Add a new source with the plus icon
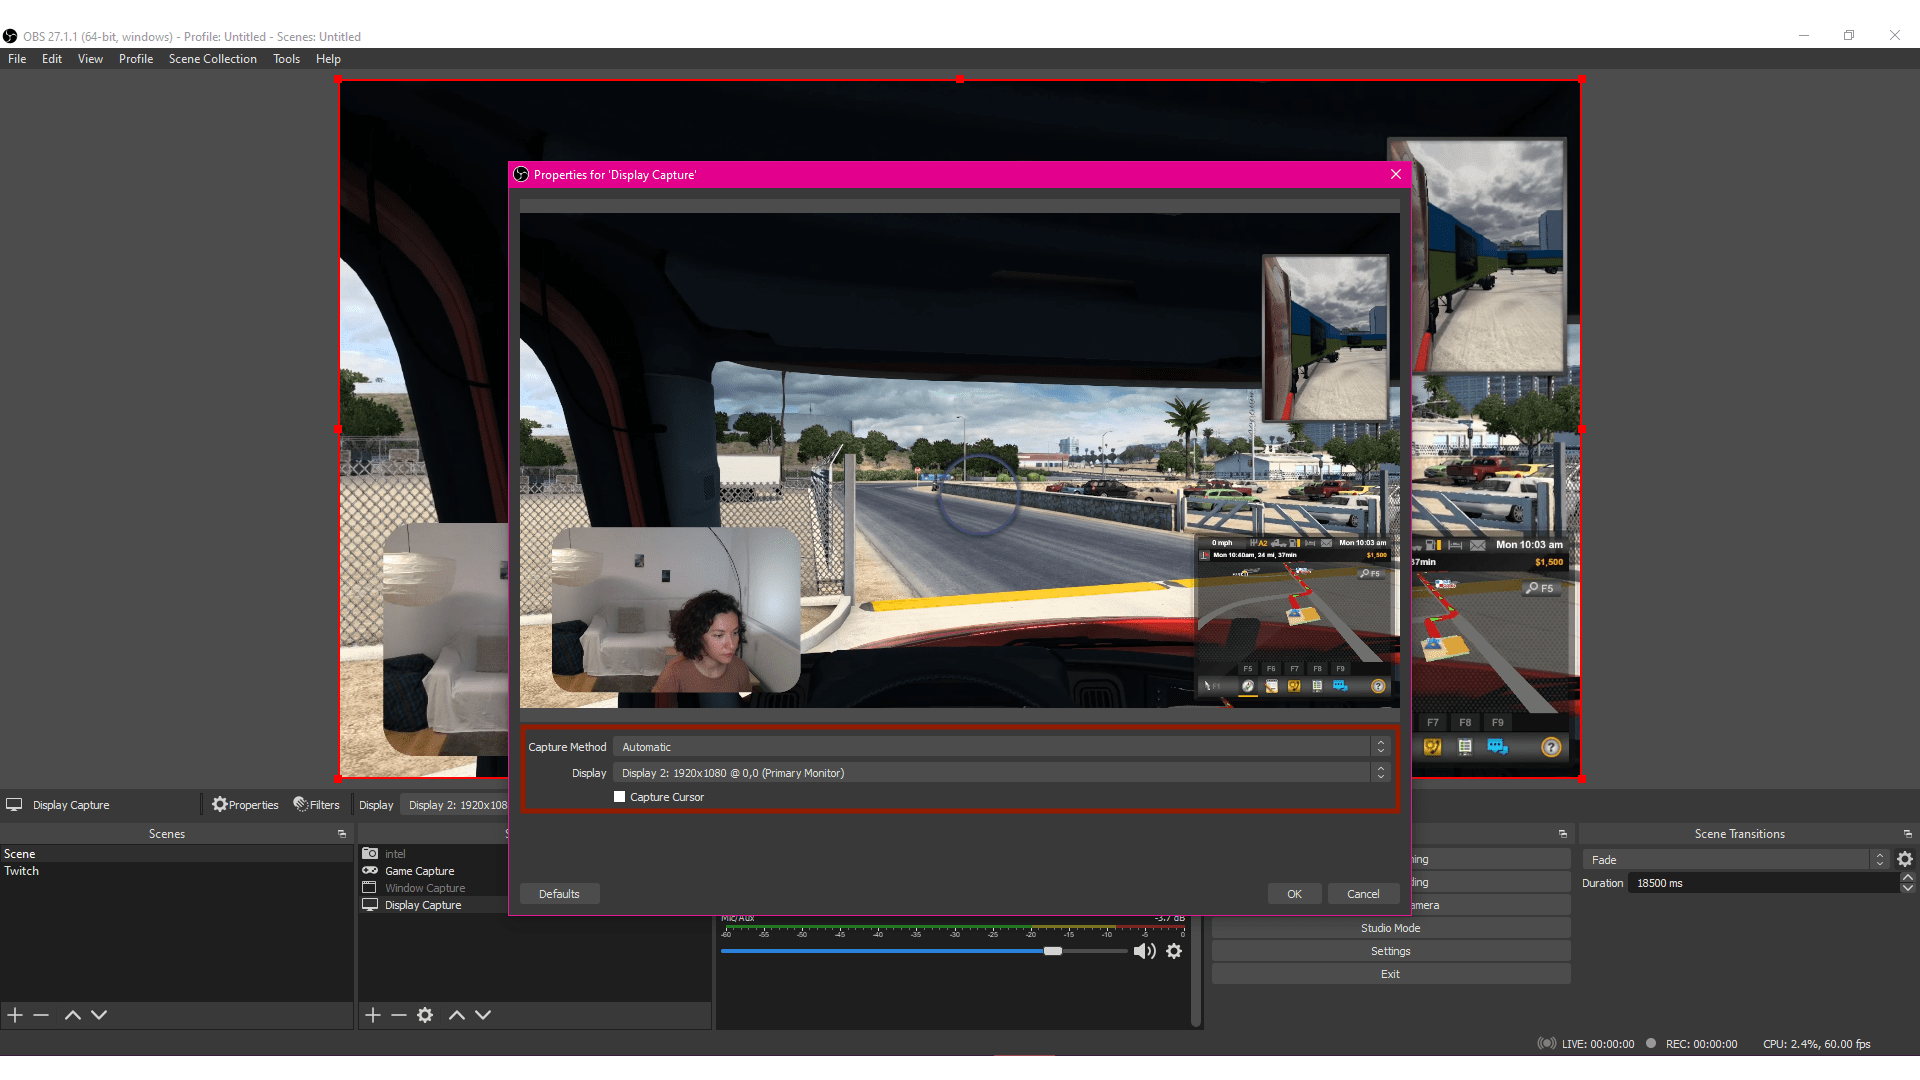1920x1080 pixels. 371,1014
